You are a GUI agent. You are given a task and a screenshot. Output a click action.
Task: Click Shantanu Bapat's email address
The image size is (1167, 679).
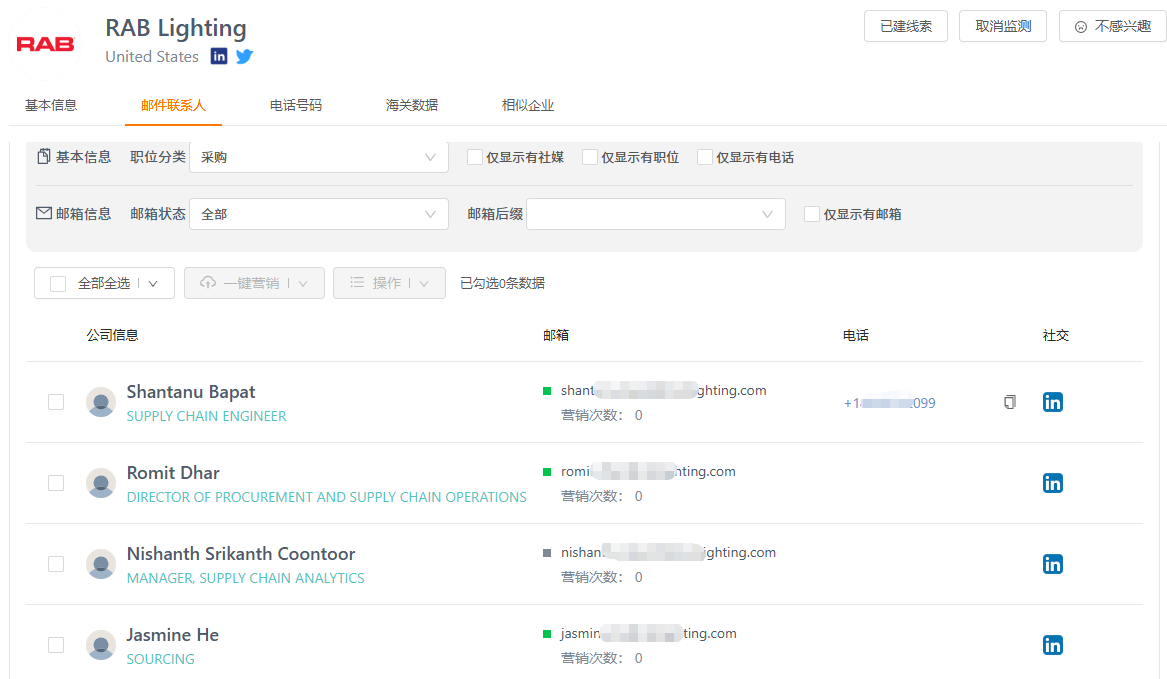(x=663, y=390)
